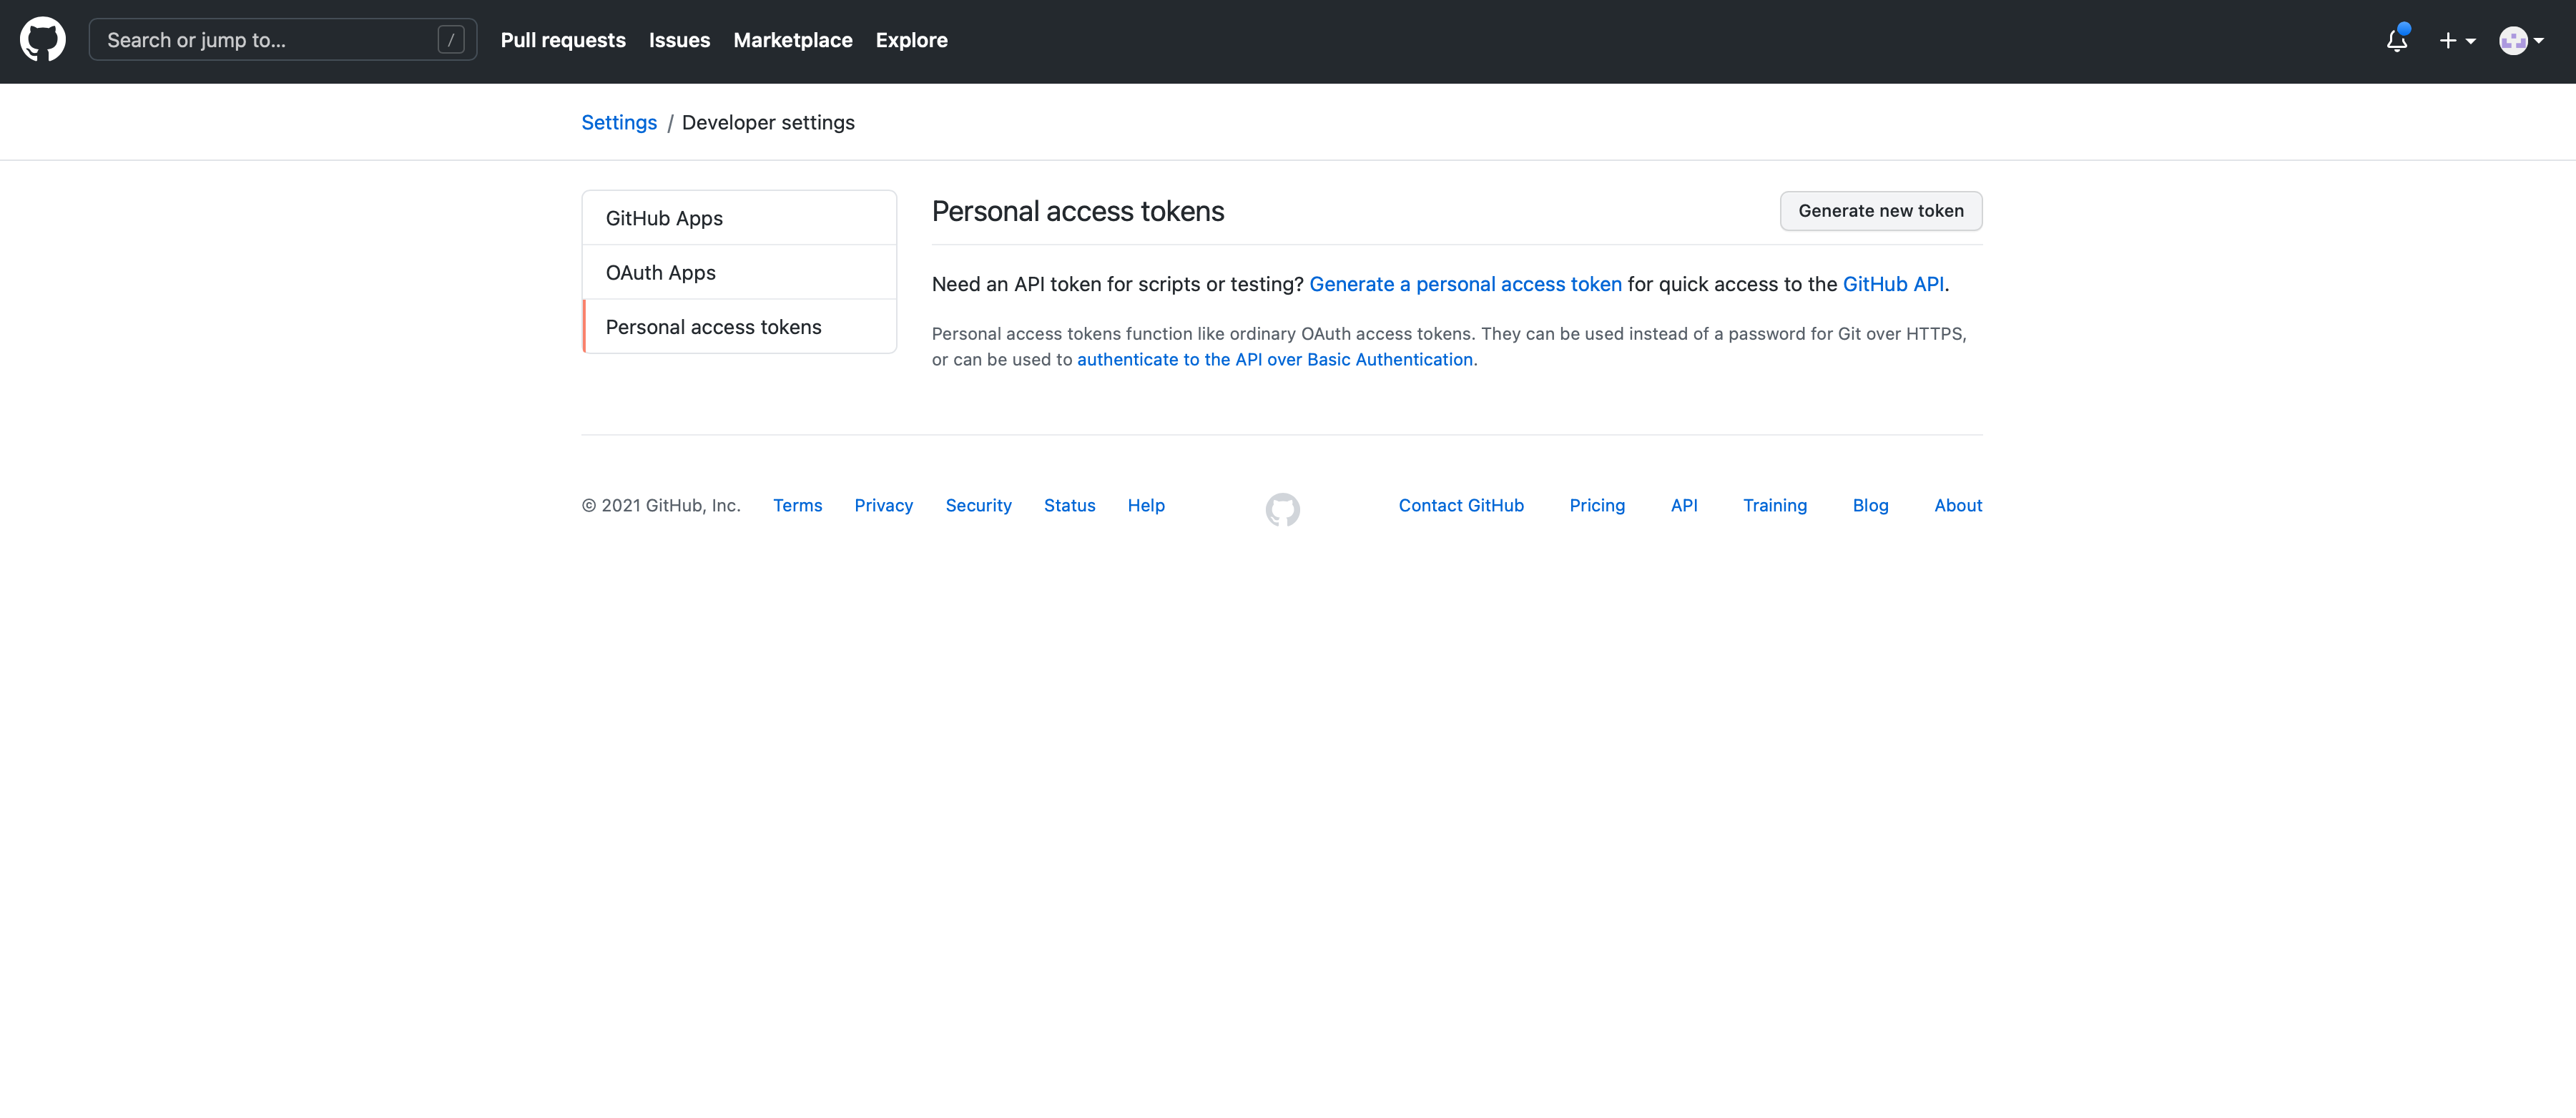Open the Training footer link
This screenshot has height=1118, width=2576.
pyautogui.click(x=1775, y=505)
